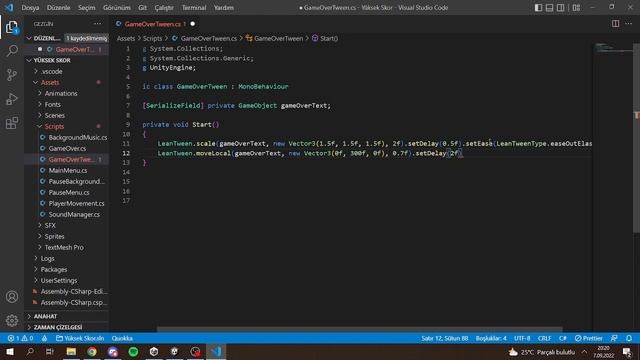The width and height of the screenshot is (640, 360).
Task: Expand the Packages folder
Action: (x=67, y=269)
